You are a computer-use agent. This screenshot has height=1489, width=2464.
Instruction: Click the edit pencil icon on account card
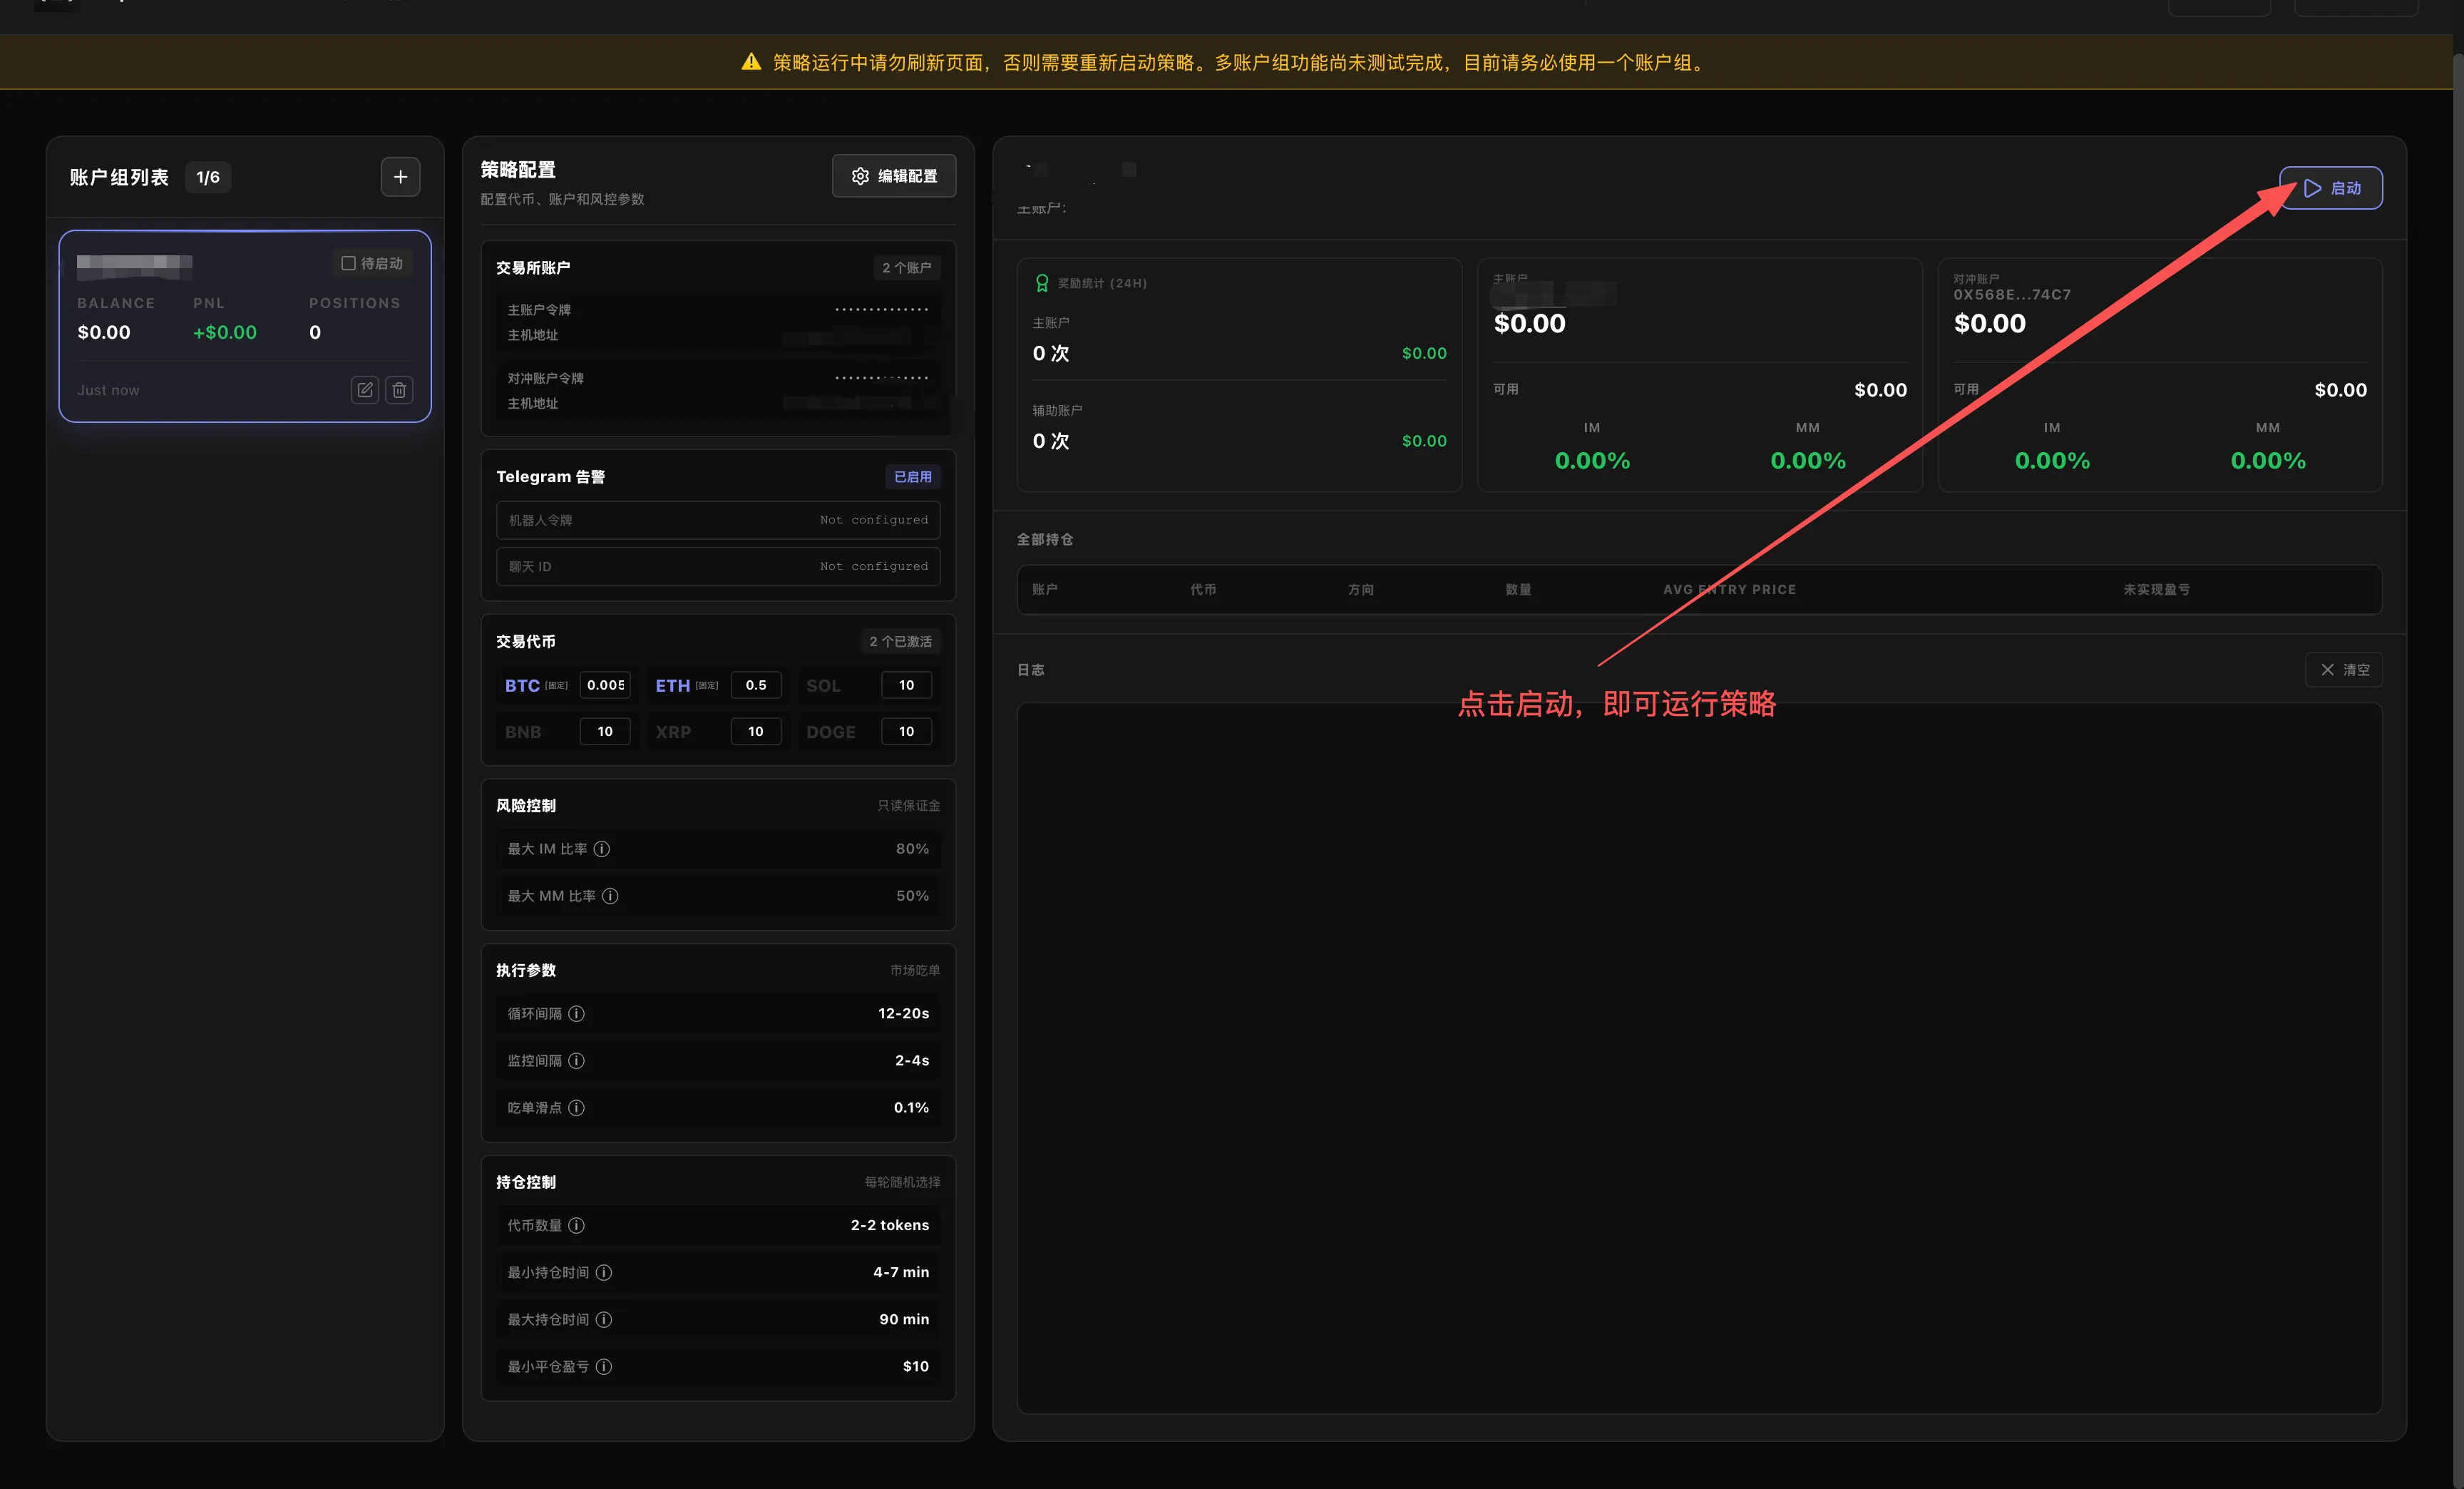(365, 390)
